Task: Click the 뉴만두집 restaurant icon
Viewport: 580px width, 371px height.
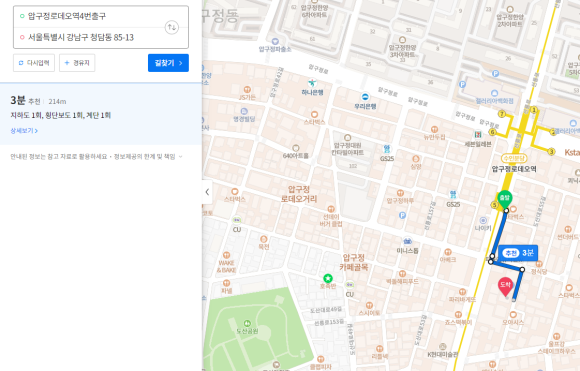Action: click(434, 129)
